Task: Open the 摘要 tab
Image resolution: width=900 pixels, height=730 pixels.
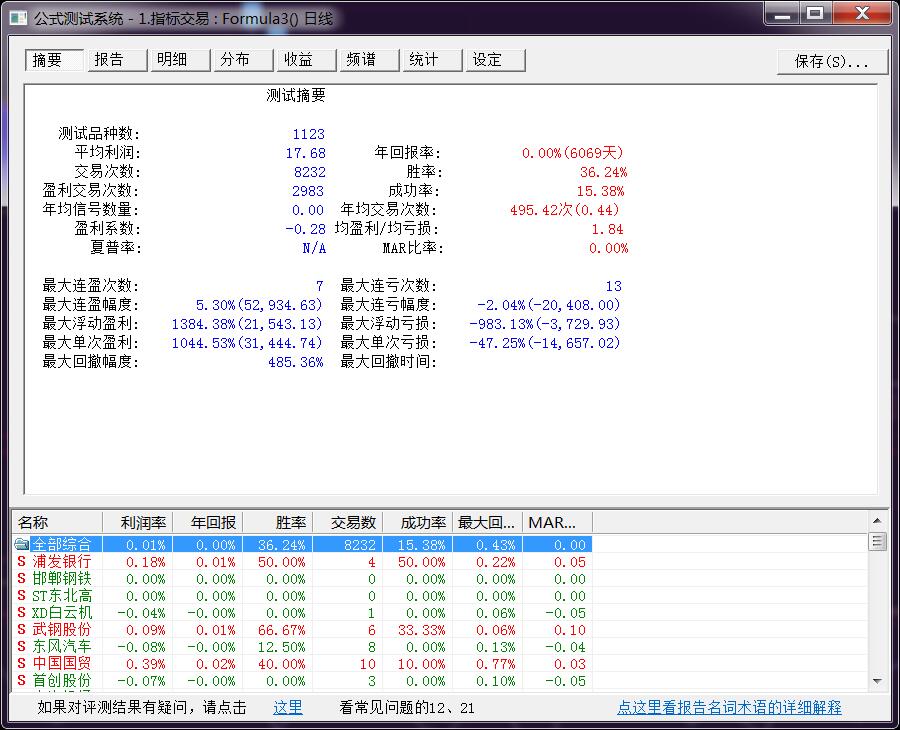Action: pyautogui.click(x=55, y=60)
